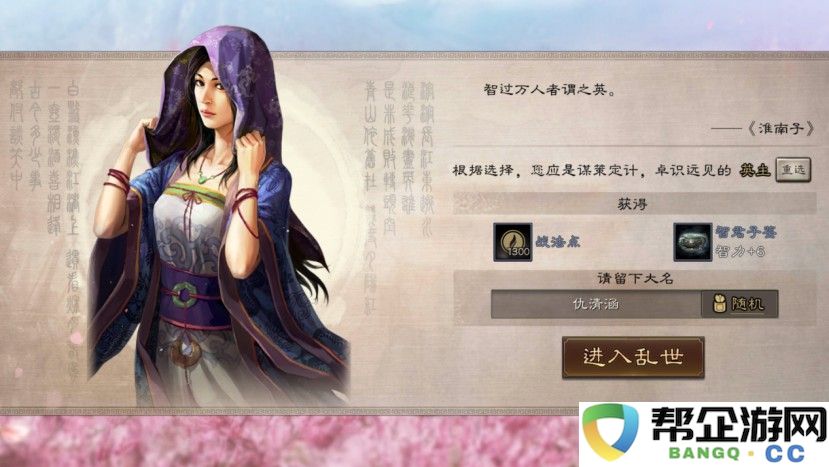Click the round ornament hanging below her belt

[185, 350]
